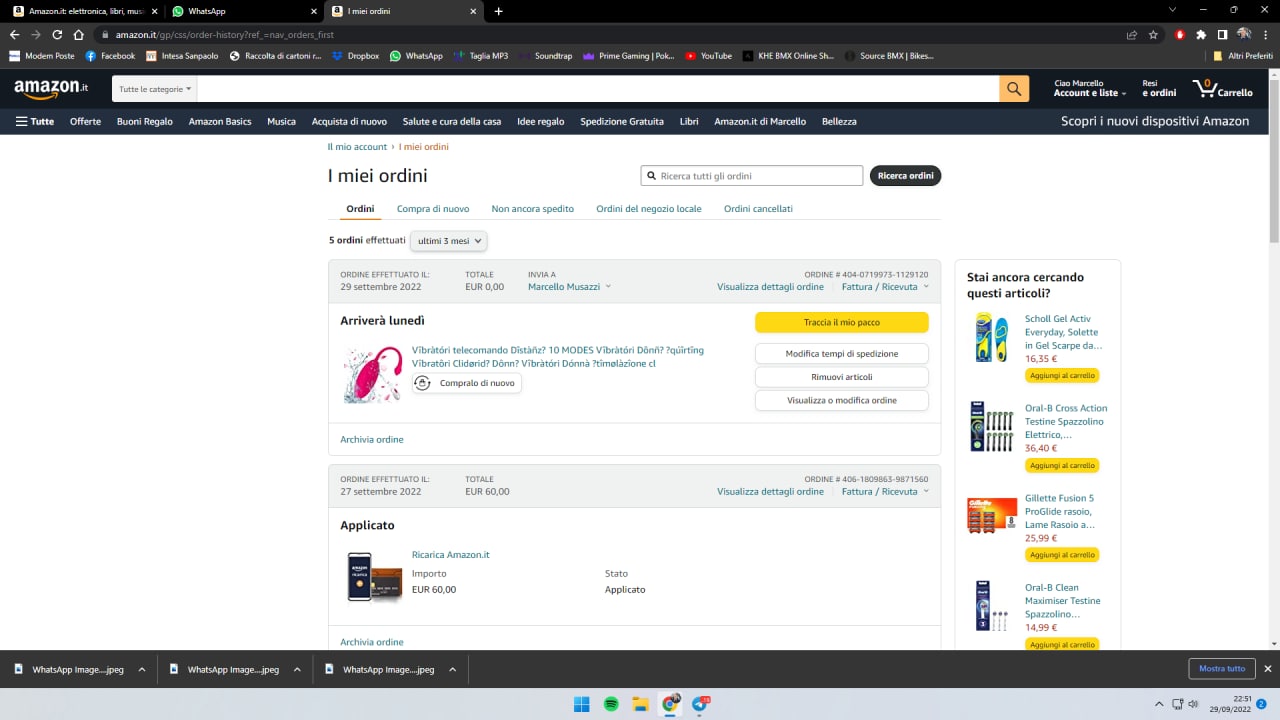The height and width of the screenshot is (720, 1280).
Task: Click the Amazon search magnifier button
Action: pyautogui.click(x=1013, y=89)
